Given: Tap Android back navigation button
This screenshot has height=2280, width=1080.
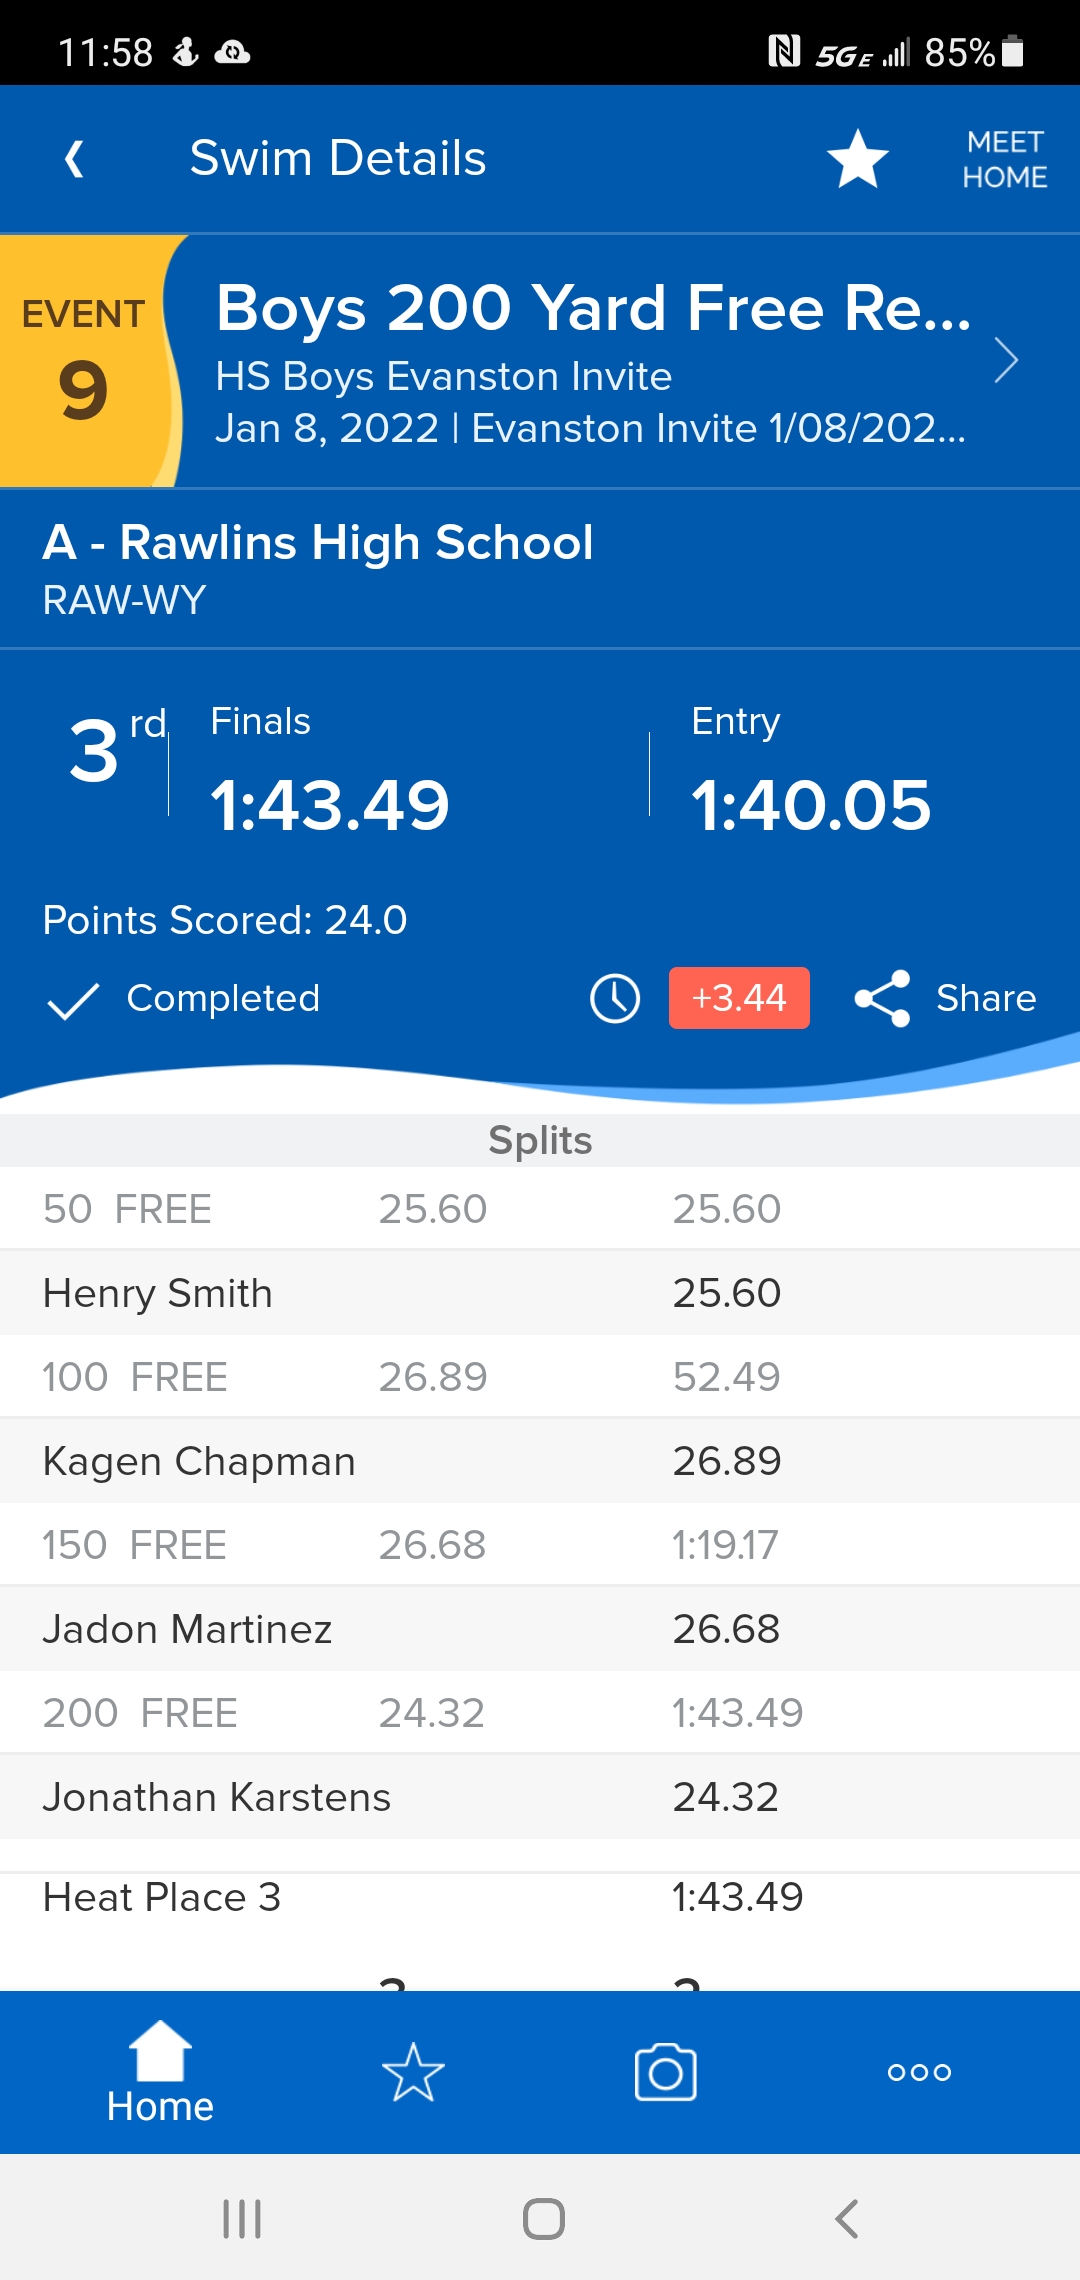Looking at the screenshot, I should 846,2219.
